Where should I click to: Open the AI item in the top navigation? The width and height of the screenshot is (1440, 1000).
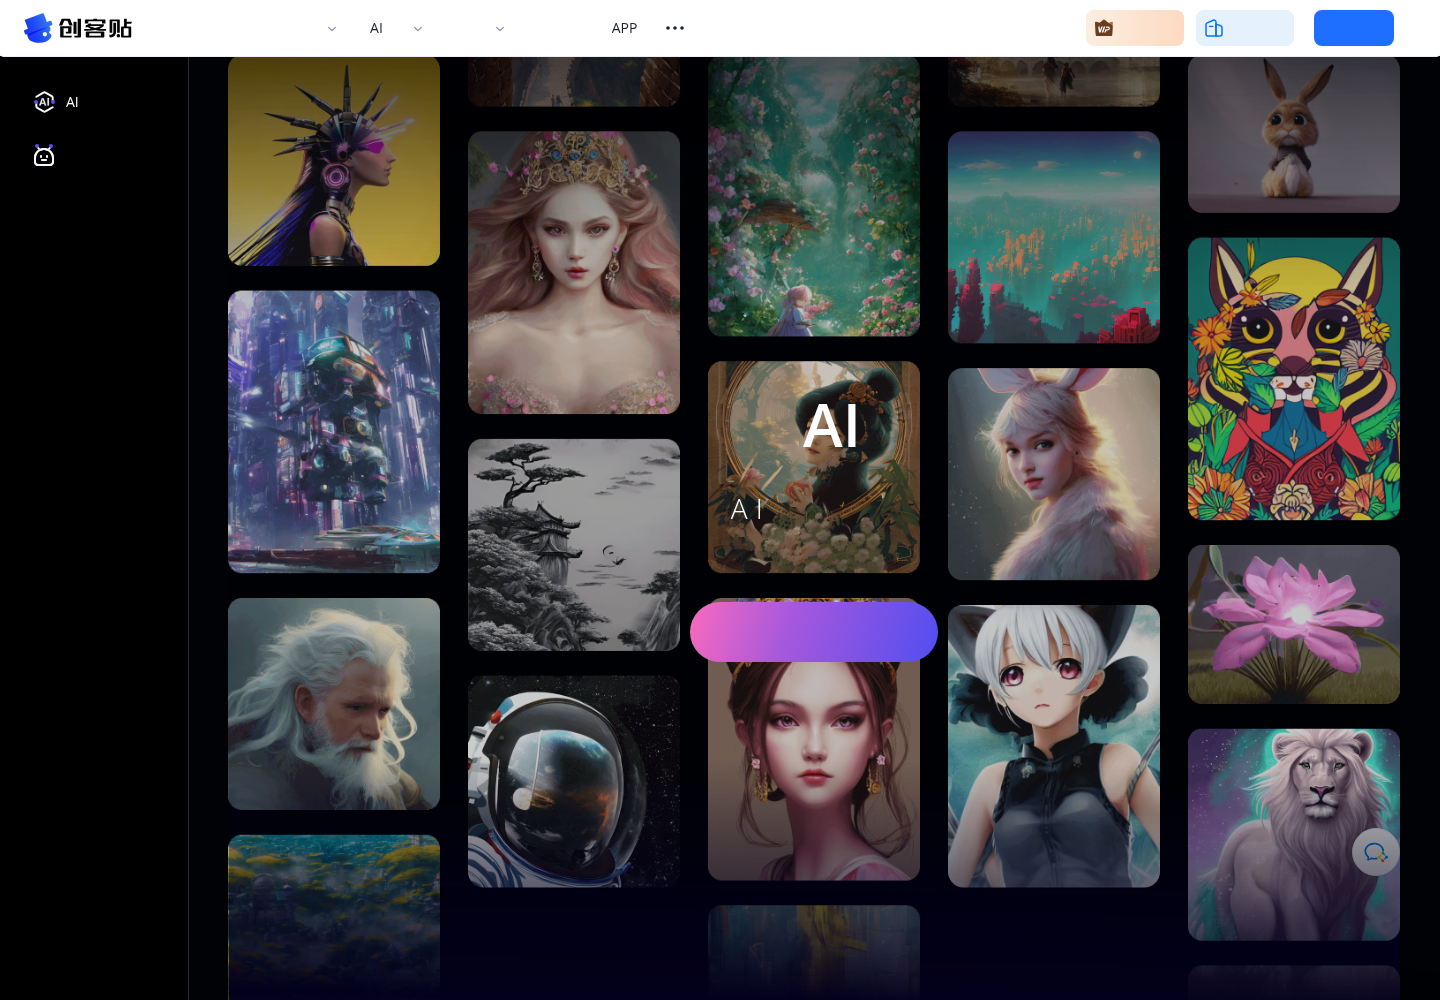[x=376, y=28]
